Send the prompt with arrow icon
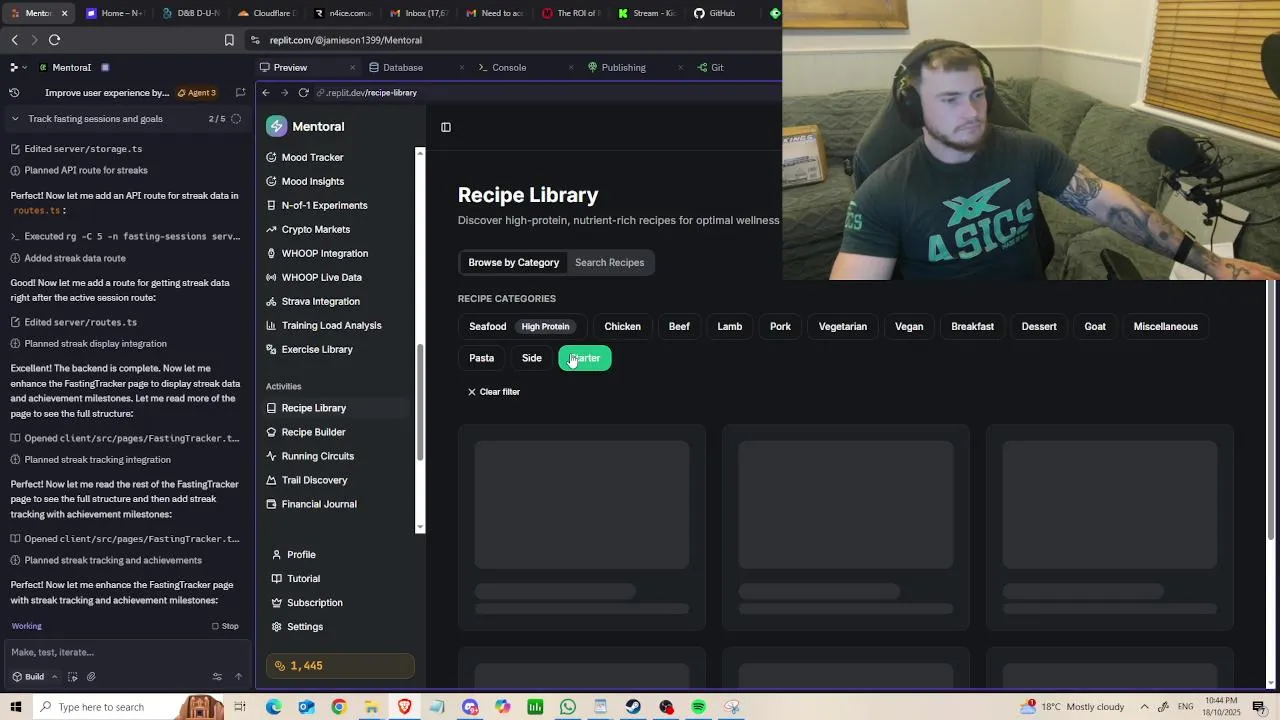 pyautogui.click(x=238, y=677)
